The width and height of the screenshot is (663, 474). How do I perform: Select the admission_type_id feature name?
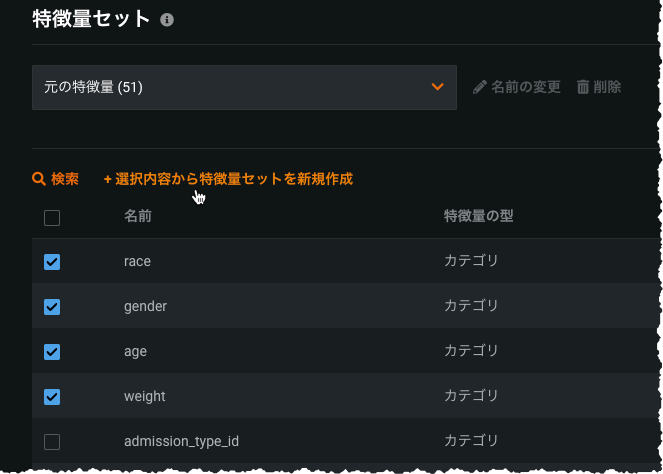click(x=181, y=441)
